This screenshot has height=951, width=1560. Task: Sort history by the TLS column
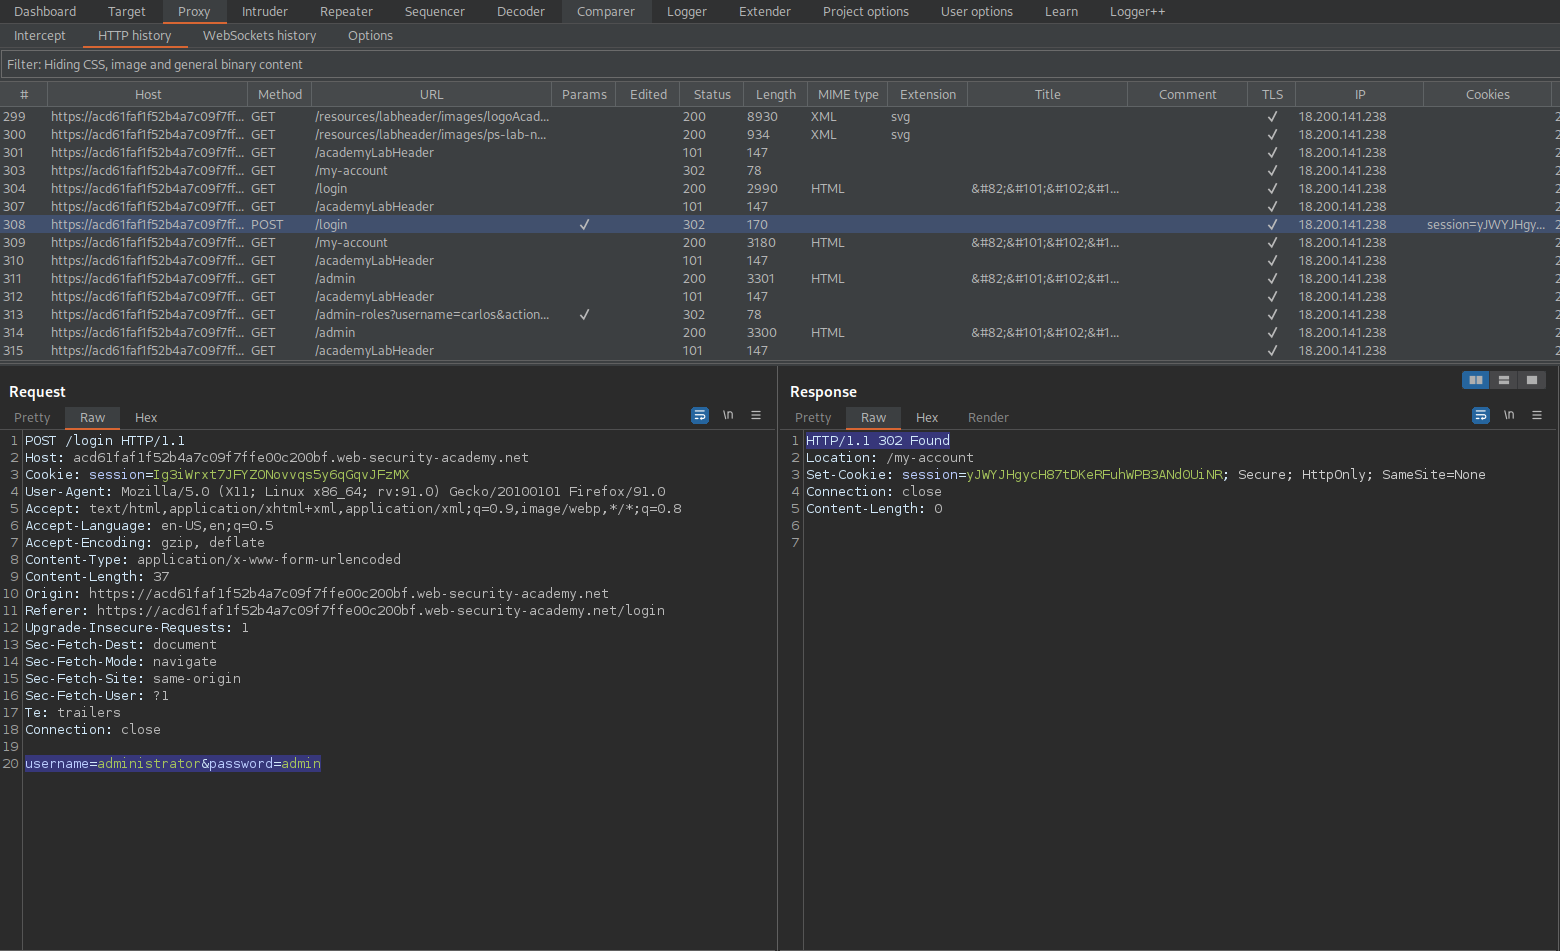pyautogui.click(x=1272, y=95)
